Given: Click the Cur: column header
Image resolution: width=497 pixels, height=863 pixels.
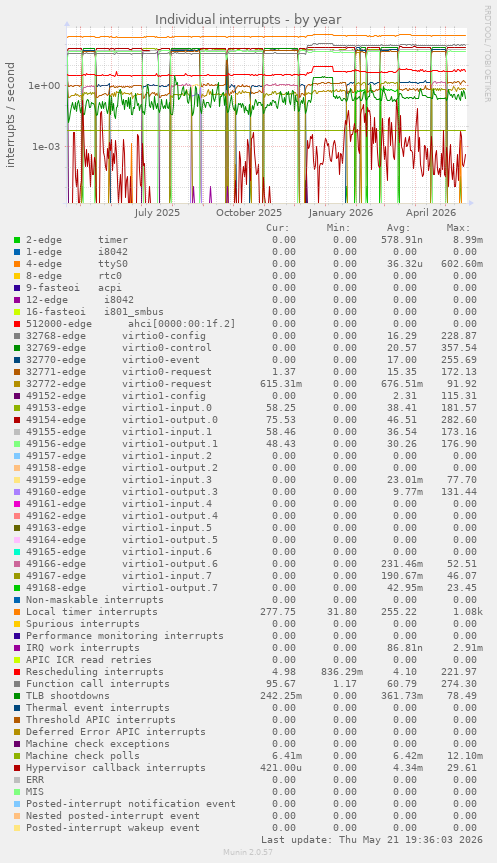Looking at the screenshot, I should click(278, 228).
